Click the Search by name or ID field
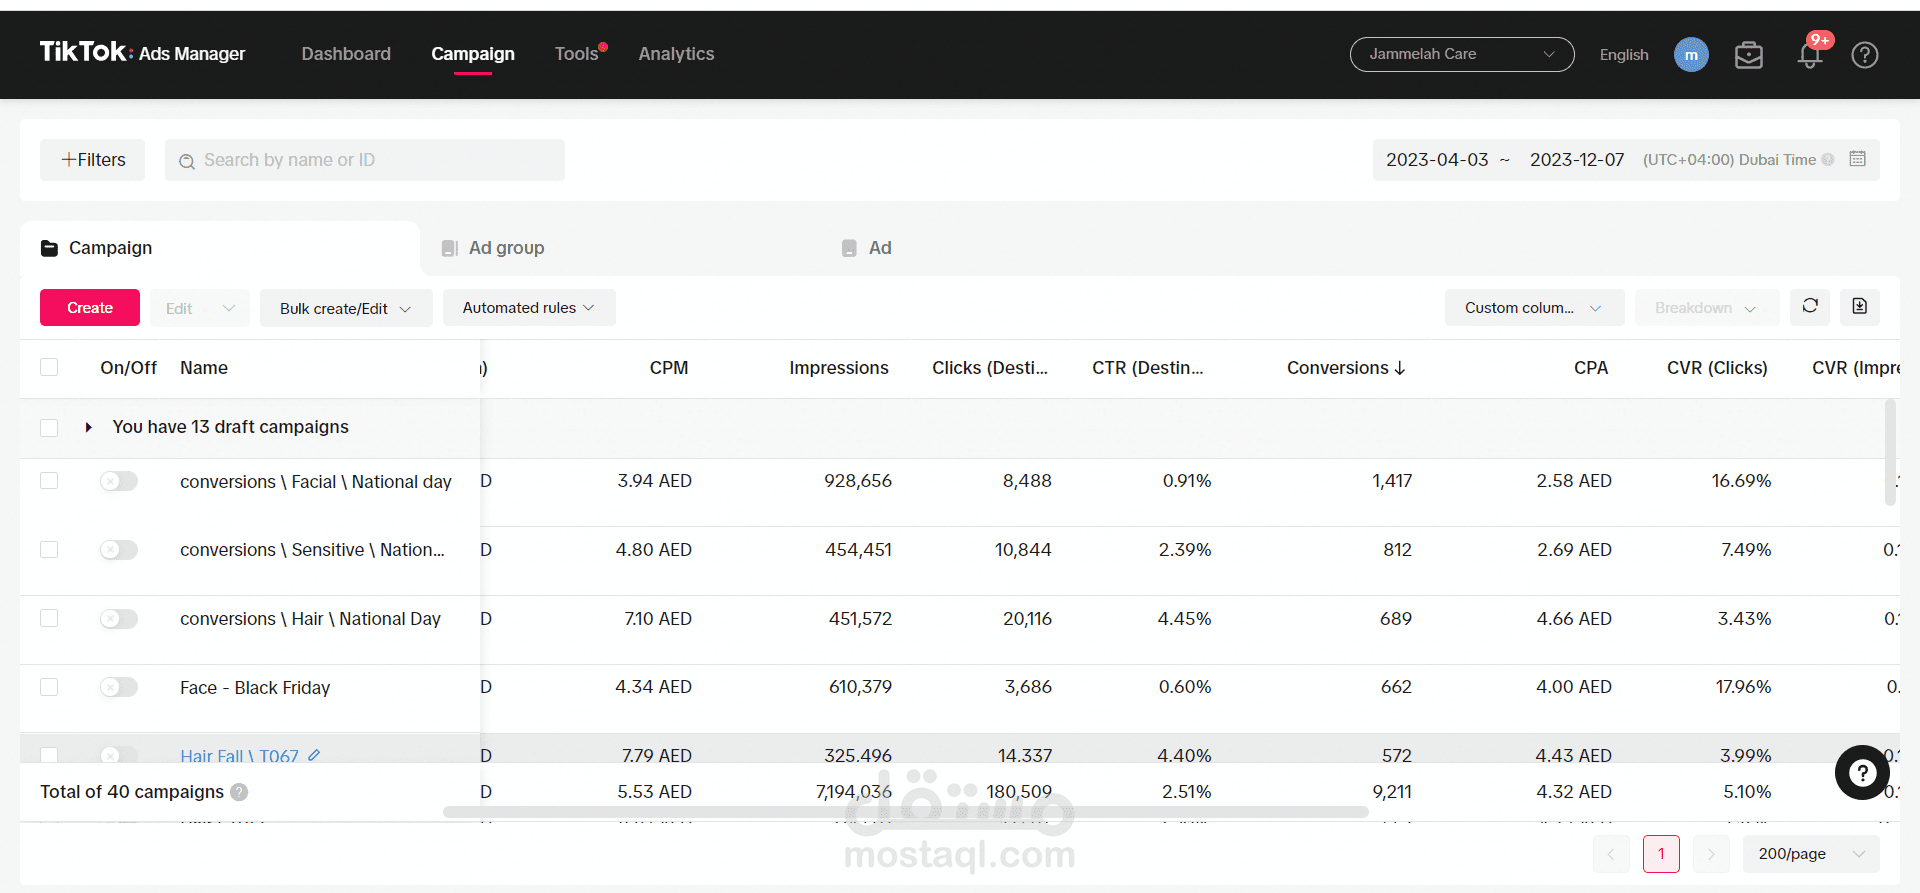This screenshot has width=1920, height=893. coord(365,160)
